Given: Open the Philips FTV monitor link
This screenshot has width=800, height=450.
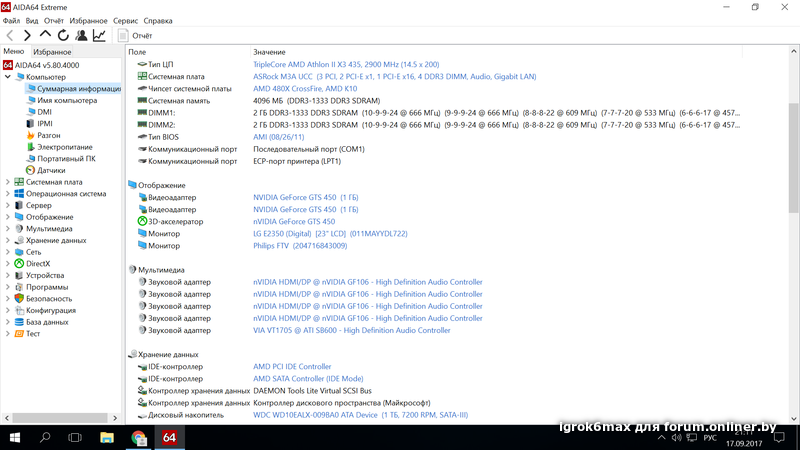Looking at the screenshot, I should coord(300,246).
